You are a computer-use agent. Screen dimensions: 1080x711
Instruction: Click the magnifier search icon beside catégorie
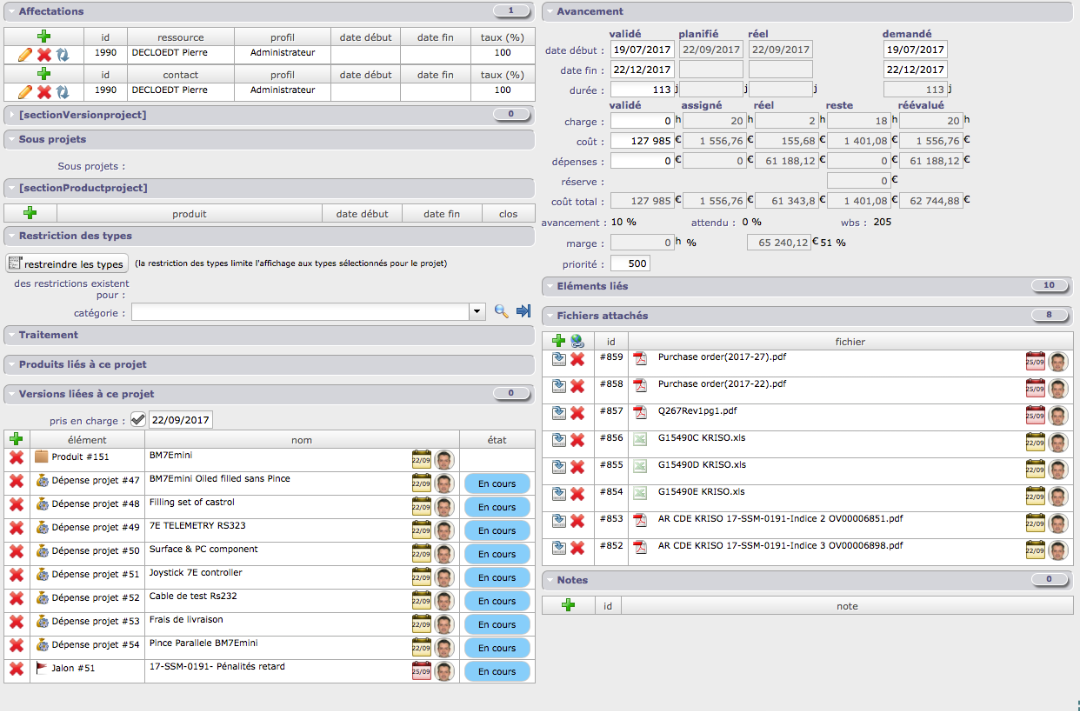(501, 312)
